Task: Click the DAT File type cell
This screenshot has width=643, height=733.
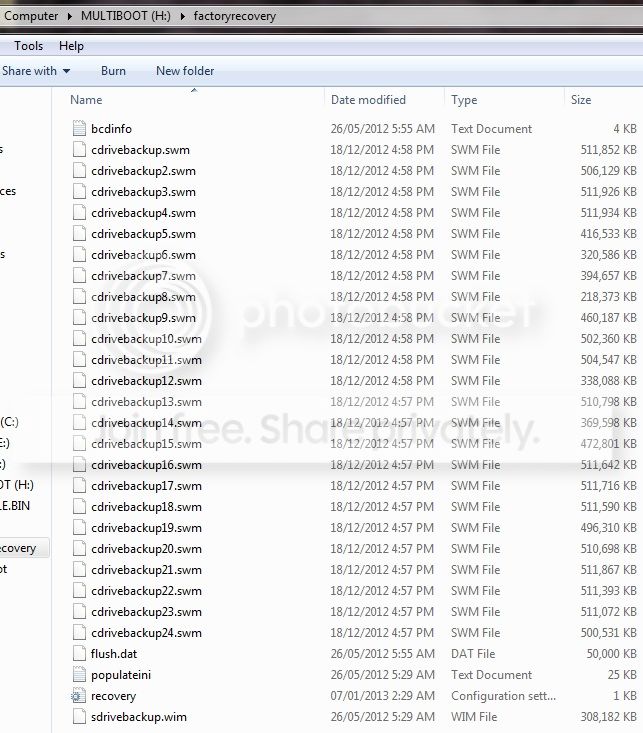Action: click(x=473, y=654)
